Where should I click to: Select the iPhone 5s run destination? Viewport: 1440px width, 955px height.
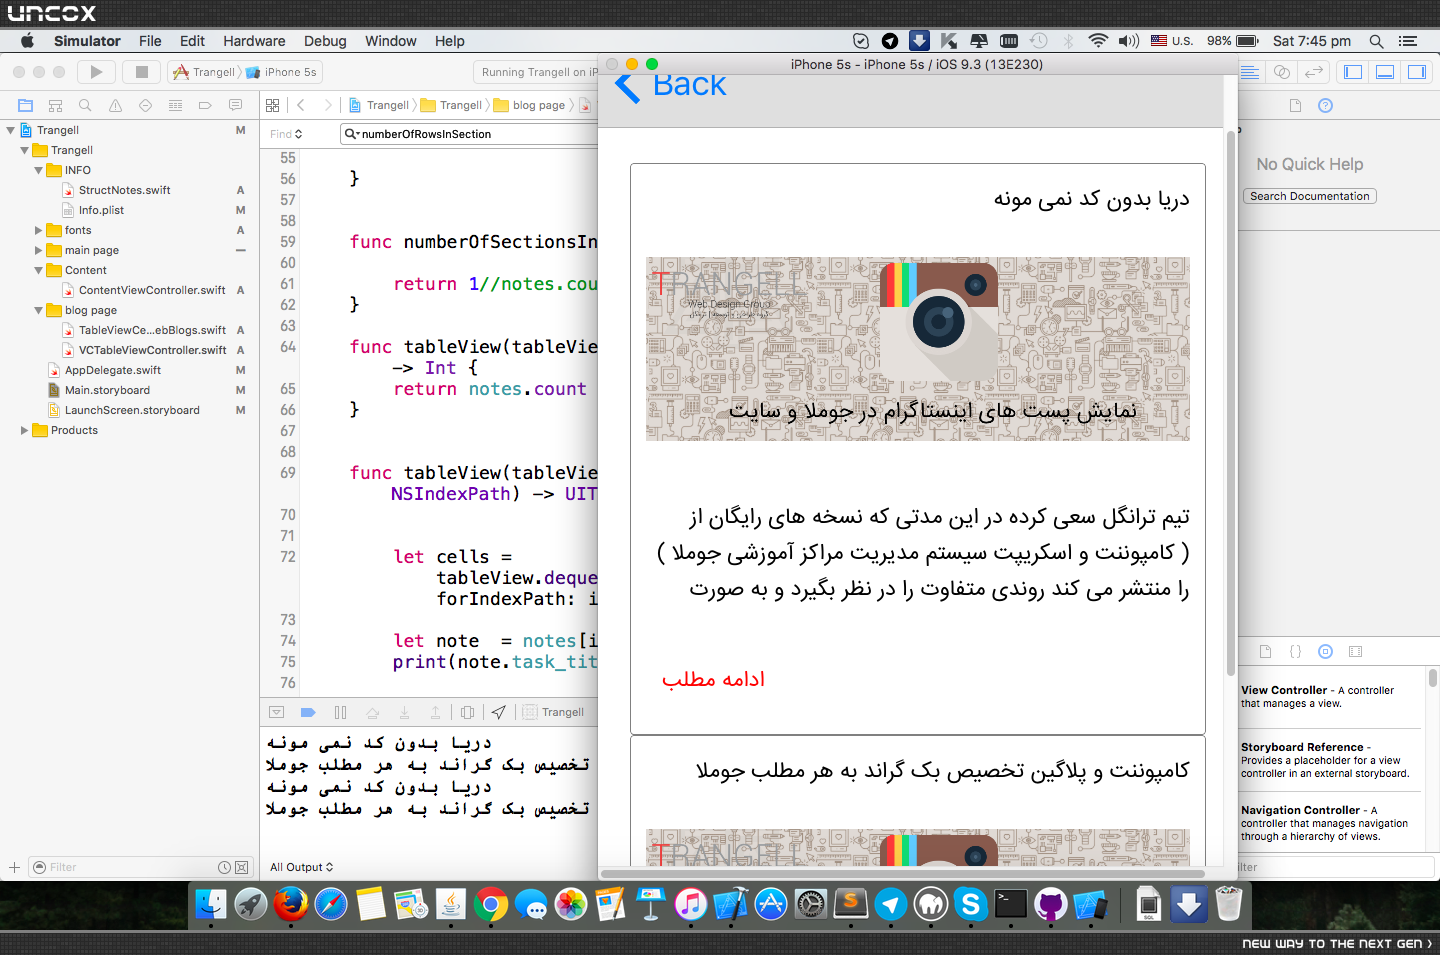point(282,72)
